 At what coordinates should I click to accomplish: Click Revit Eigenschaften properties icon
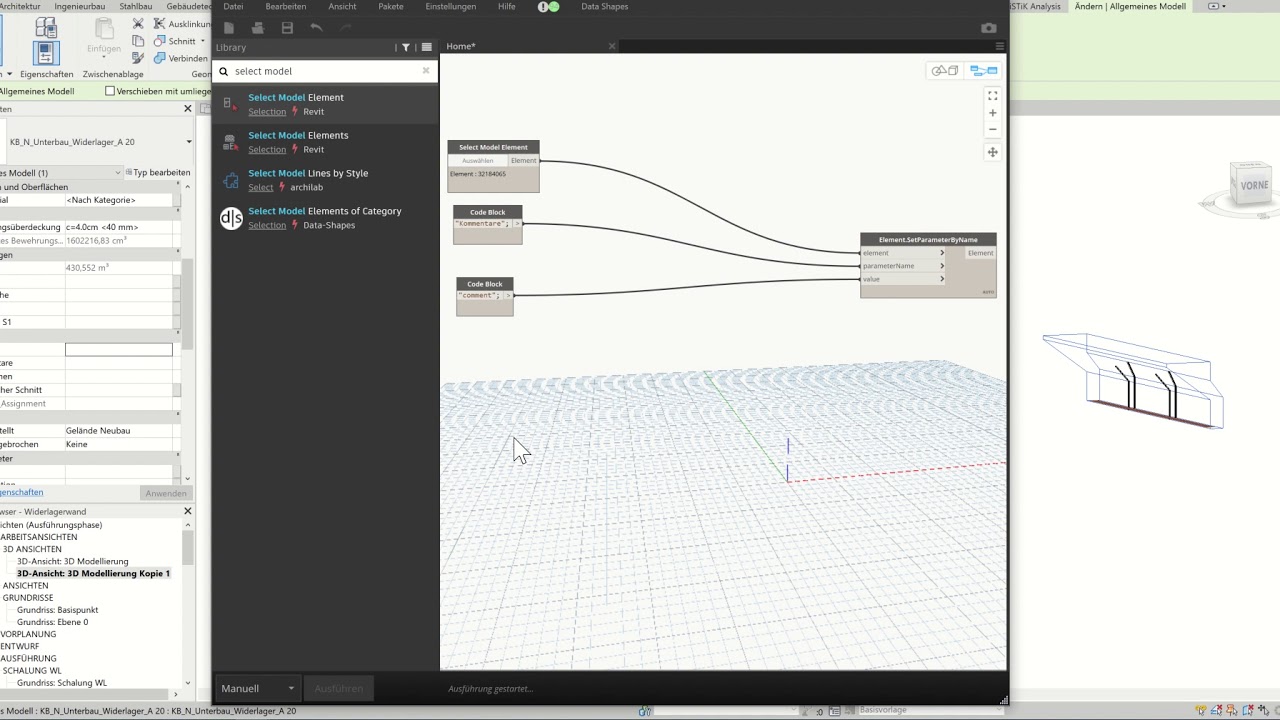(46, 54)
